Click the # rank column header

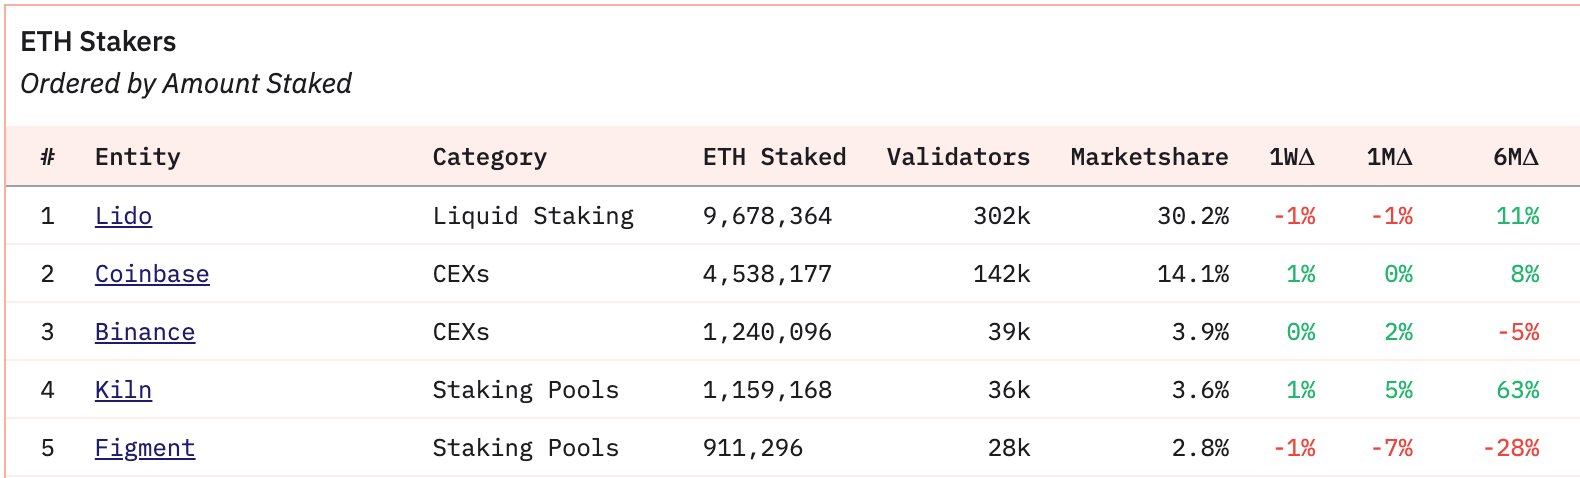pyautogui.click(x=47, y=157)
